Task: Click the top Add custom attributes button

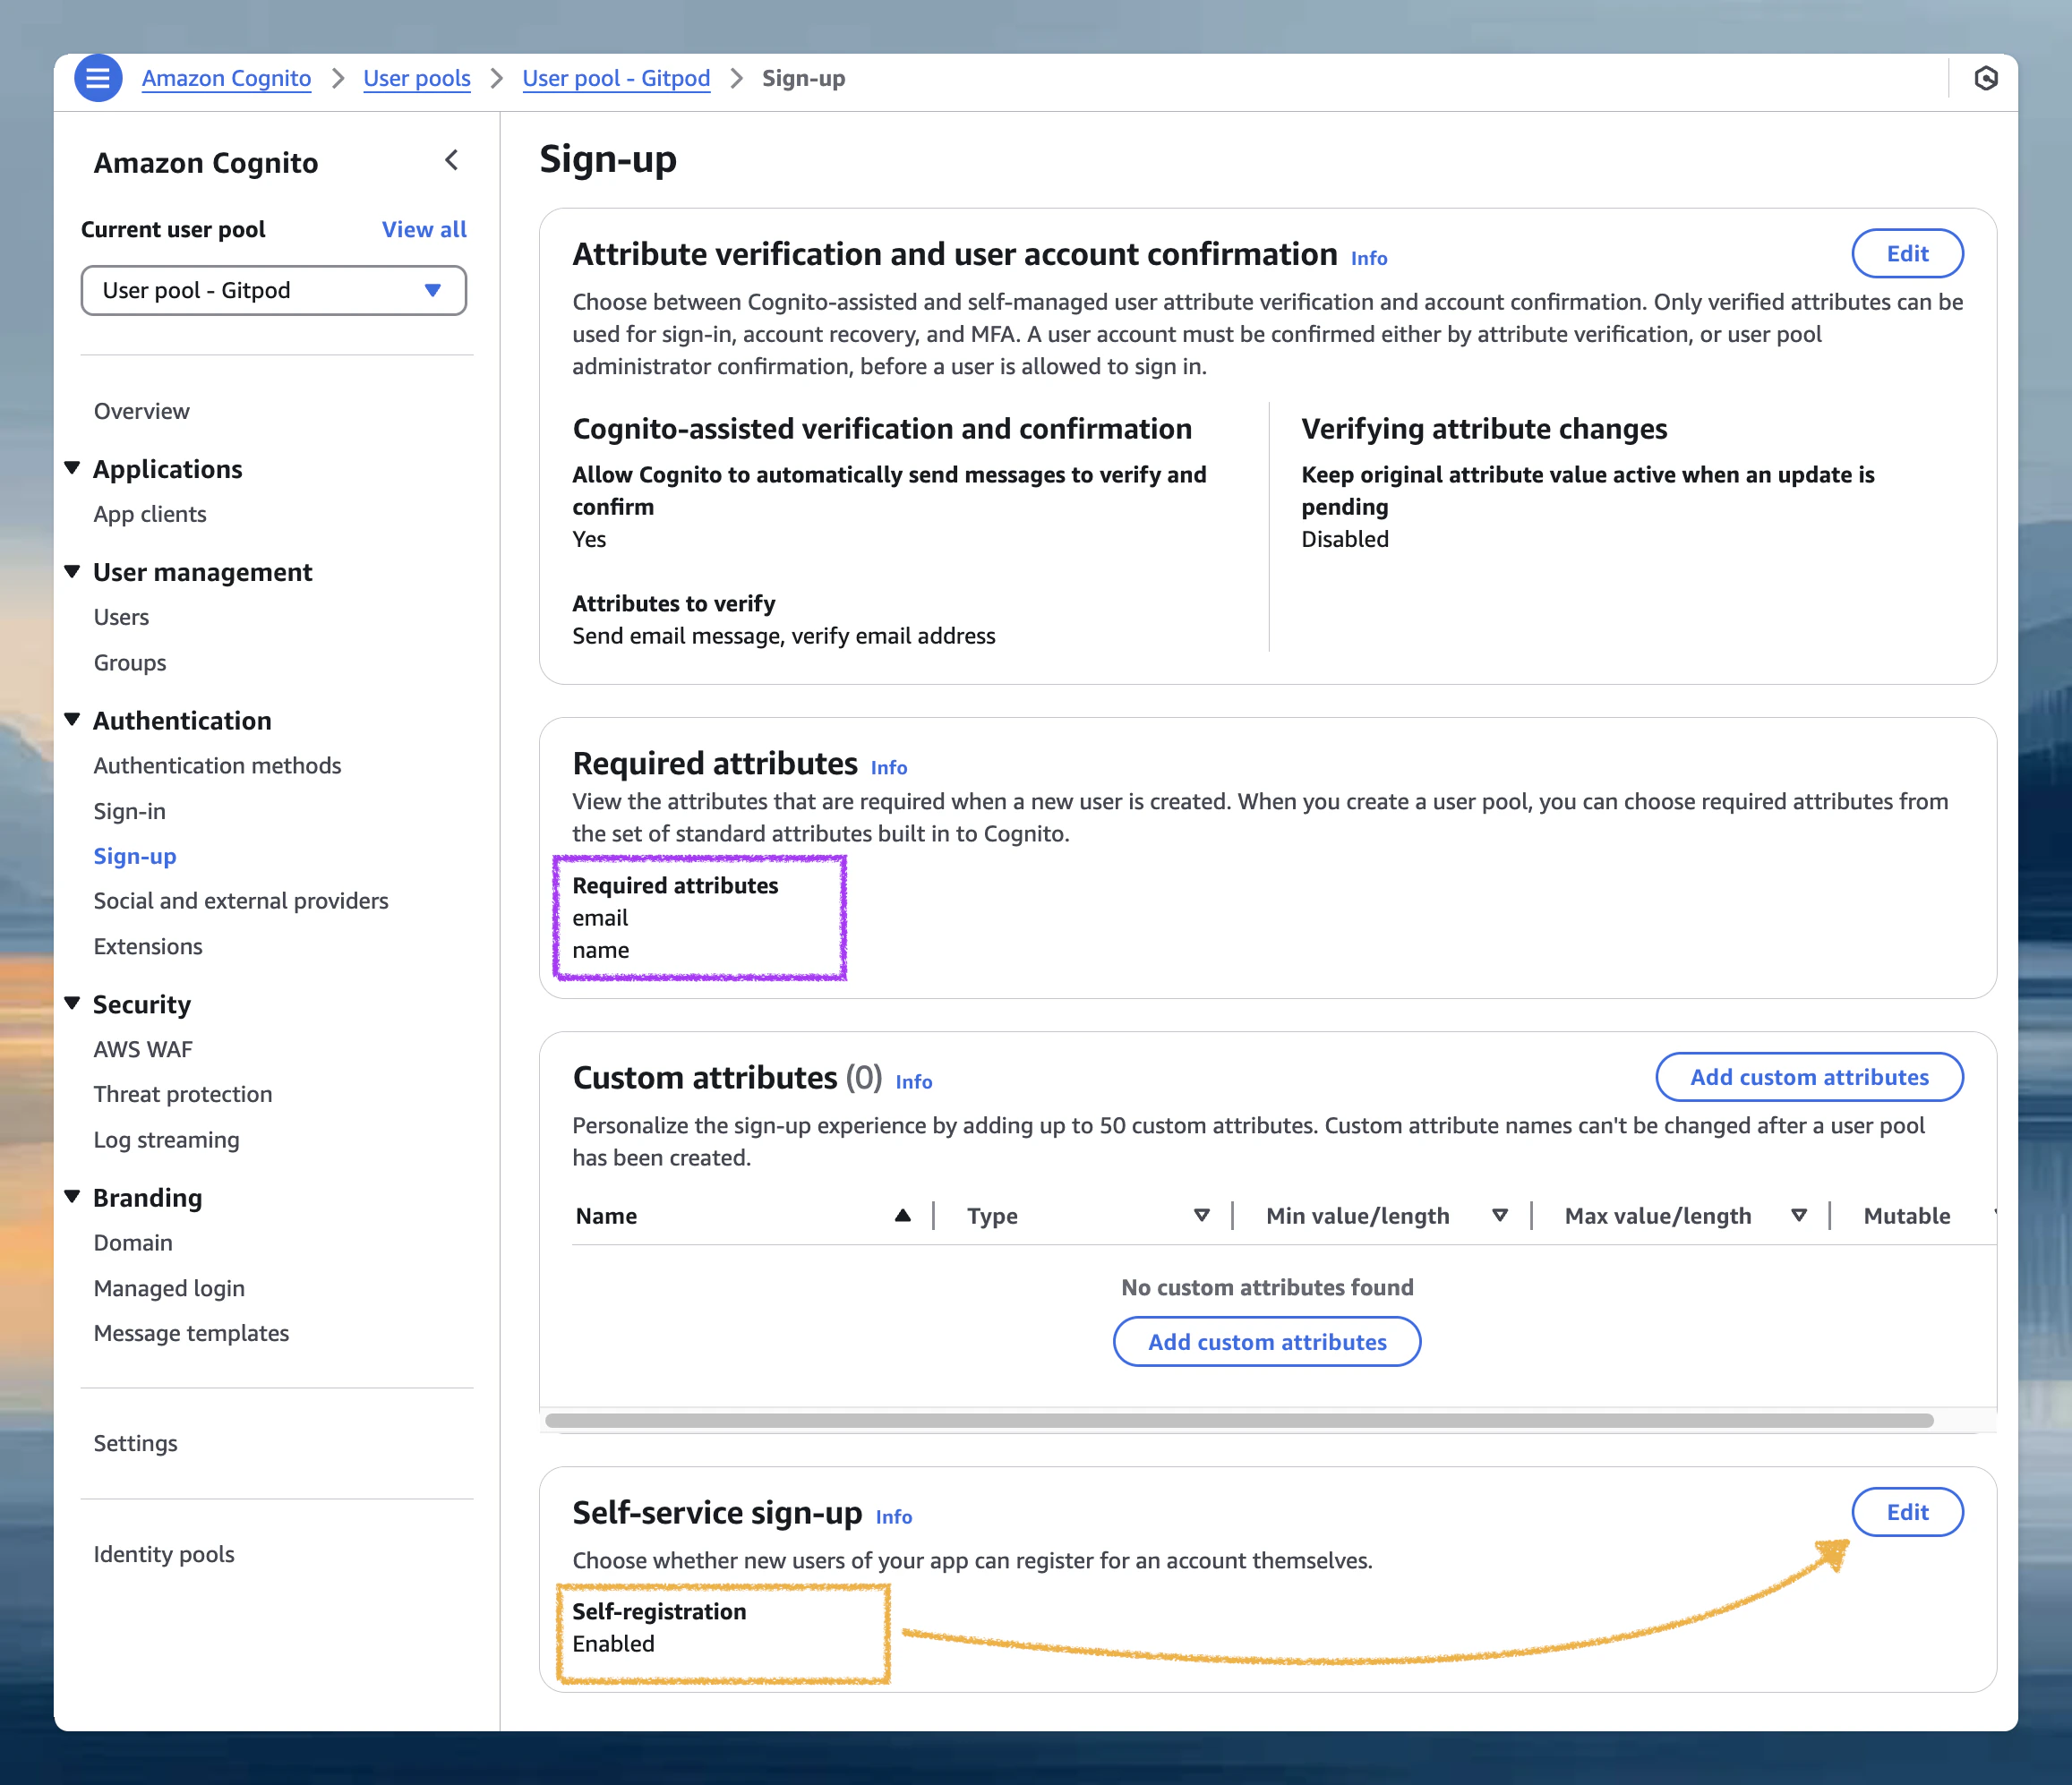Action: 1808,1077
